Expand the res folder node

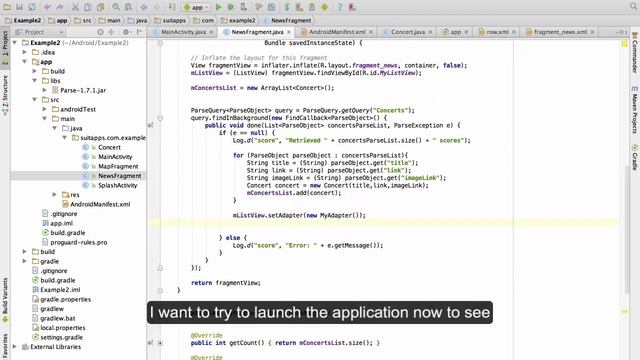coord(54,195)
